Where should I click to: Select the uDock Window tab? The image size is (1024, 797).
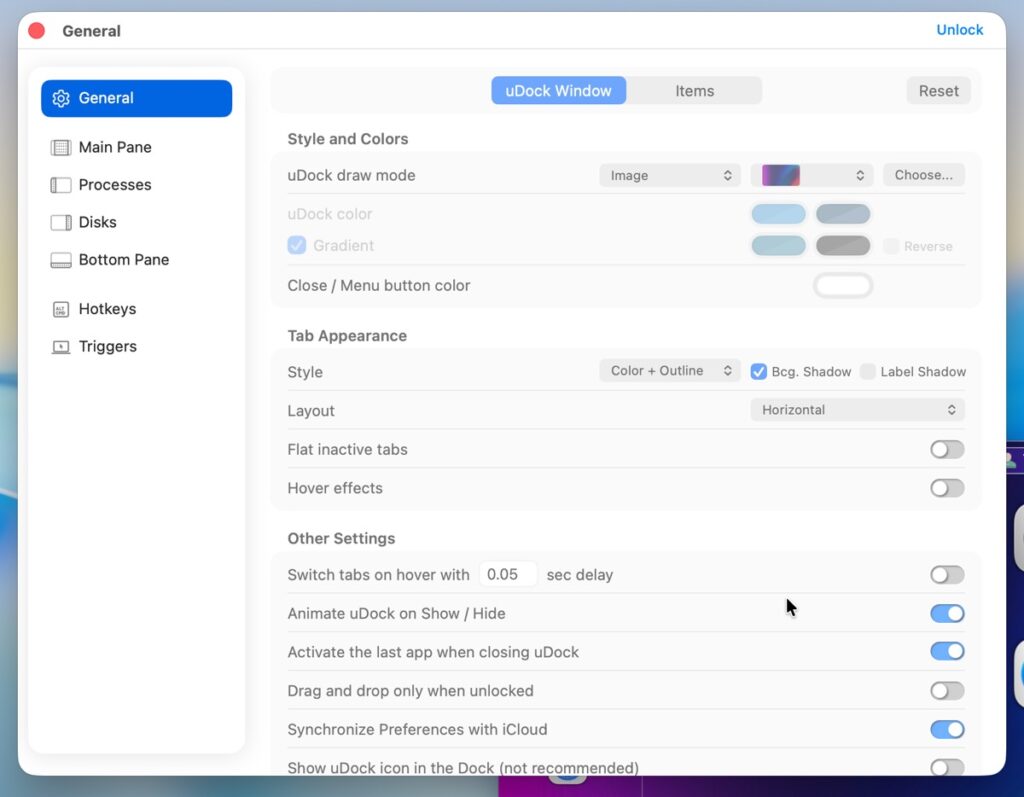tap(558, 91)
